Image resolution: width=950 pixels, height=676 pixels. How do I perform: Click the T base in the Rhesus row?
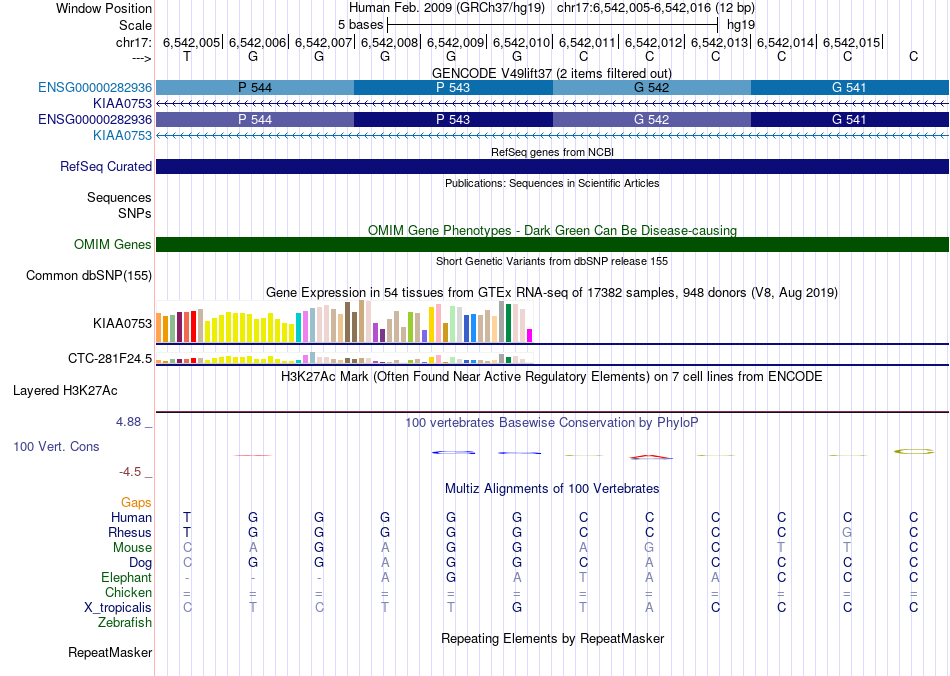point(187,532)
